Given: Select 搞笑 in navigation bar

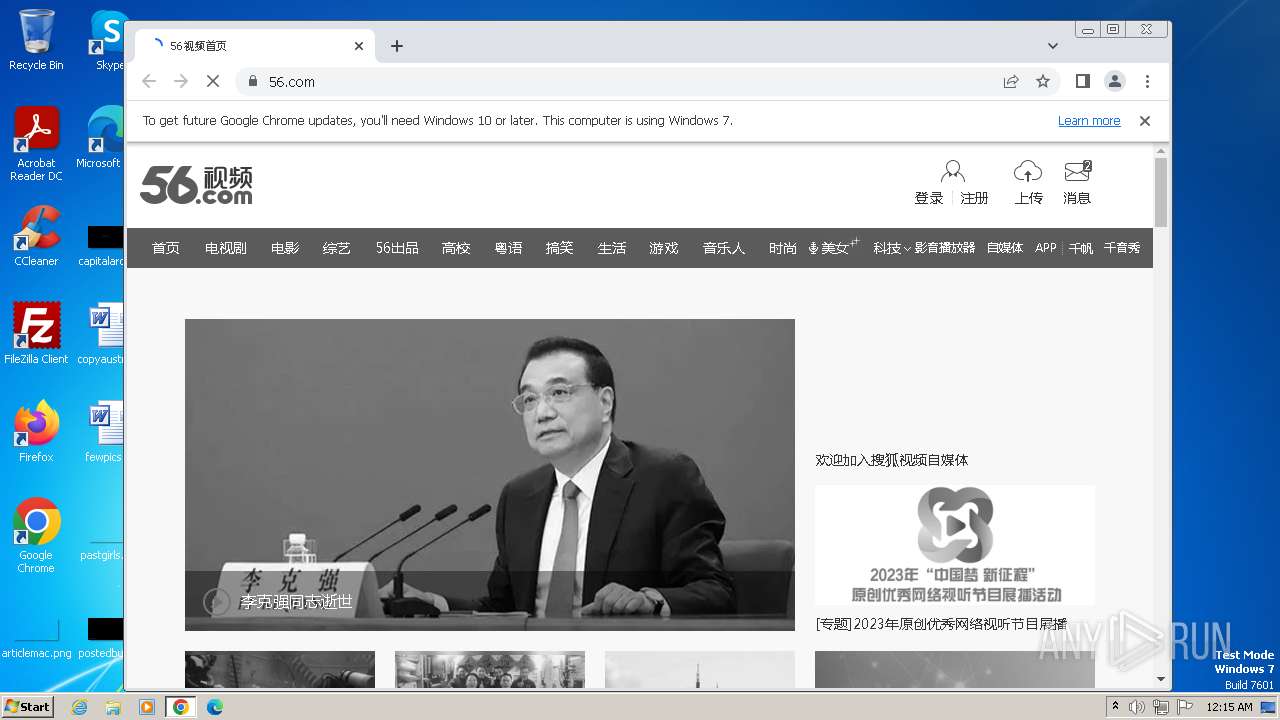Looking at the screenshot, I should click(560, 248).
